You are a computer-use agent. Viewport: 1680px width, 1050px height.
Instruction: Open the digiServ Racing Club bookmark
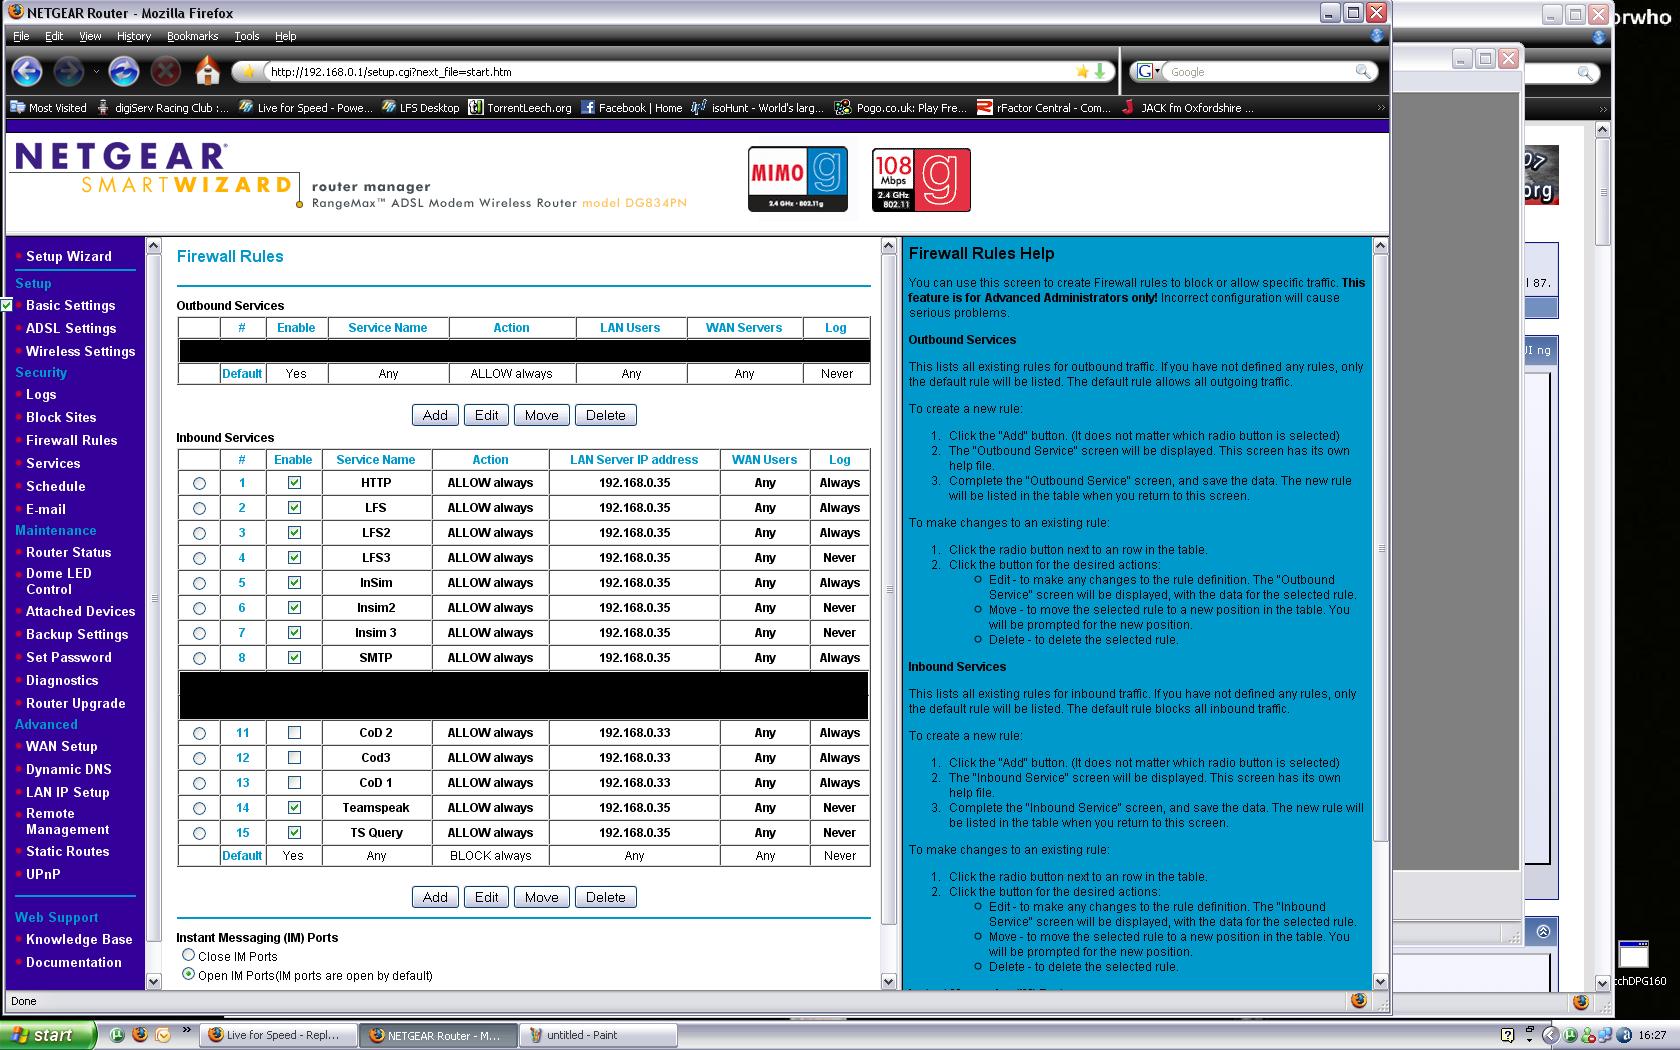tap(162, 108)
